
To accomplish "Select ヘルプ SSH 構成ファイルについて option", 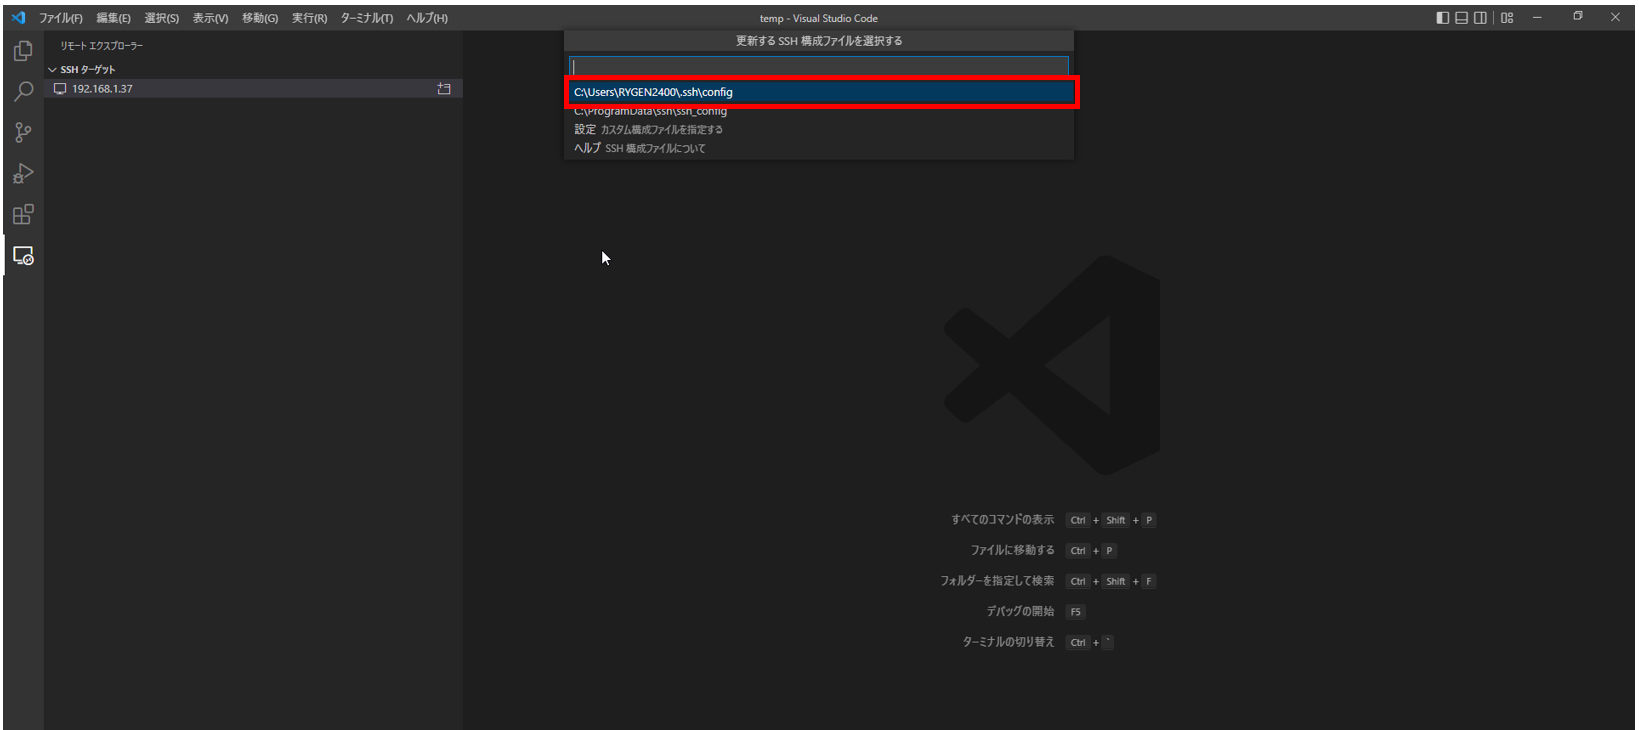I will click(819, 148).
